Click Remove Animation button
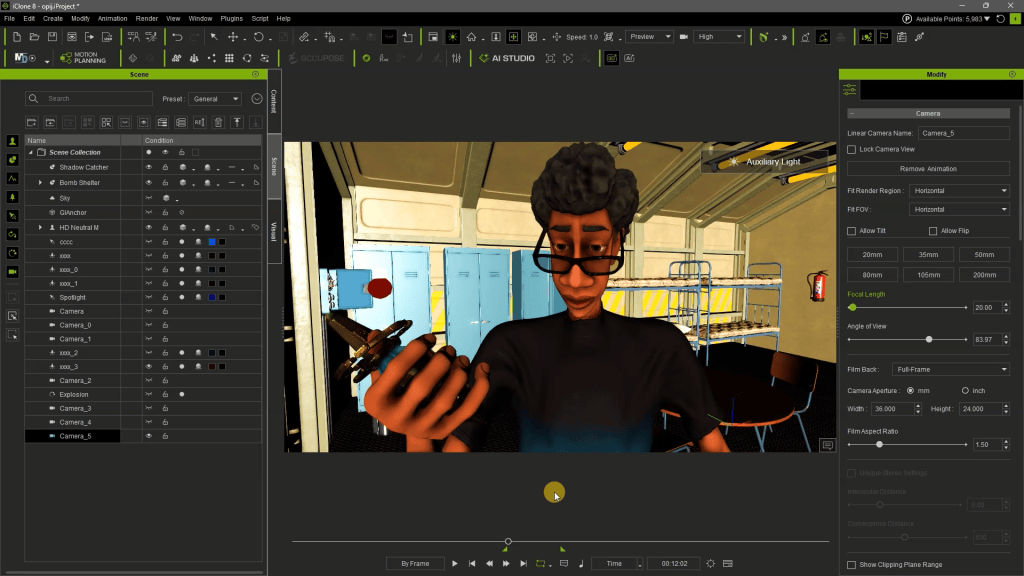This screenshot has width=1024, height=576. 928,169
